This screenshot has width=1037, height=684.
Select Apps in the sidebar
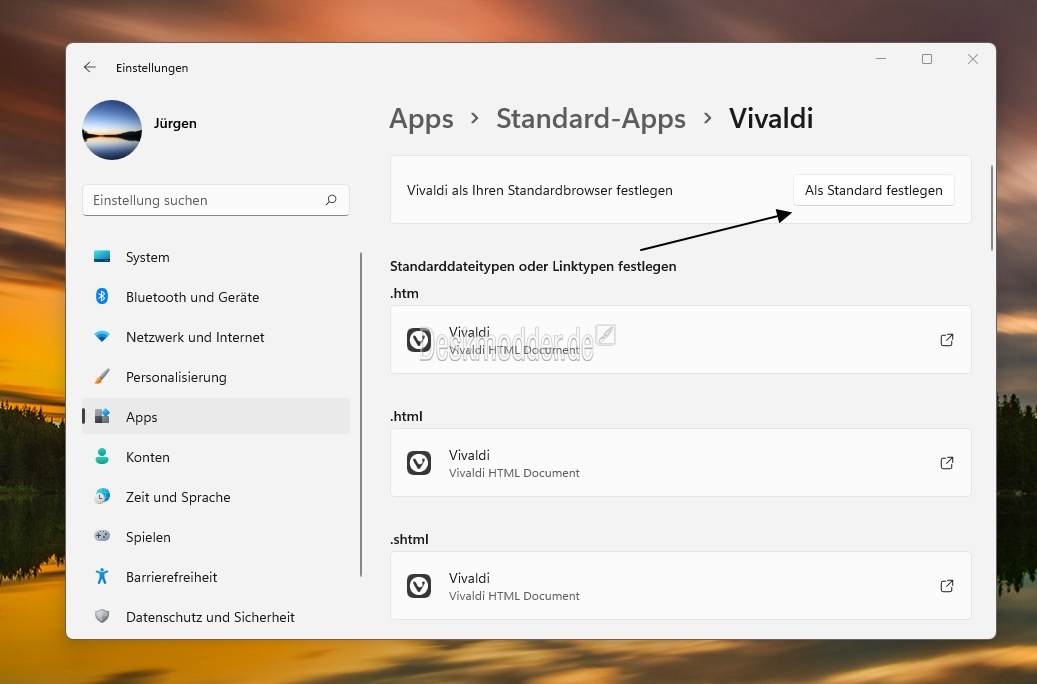[216, 417]
